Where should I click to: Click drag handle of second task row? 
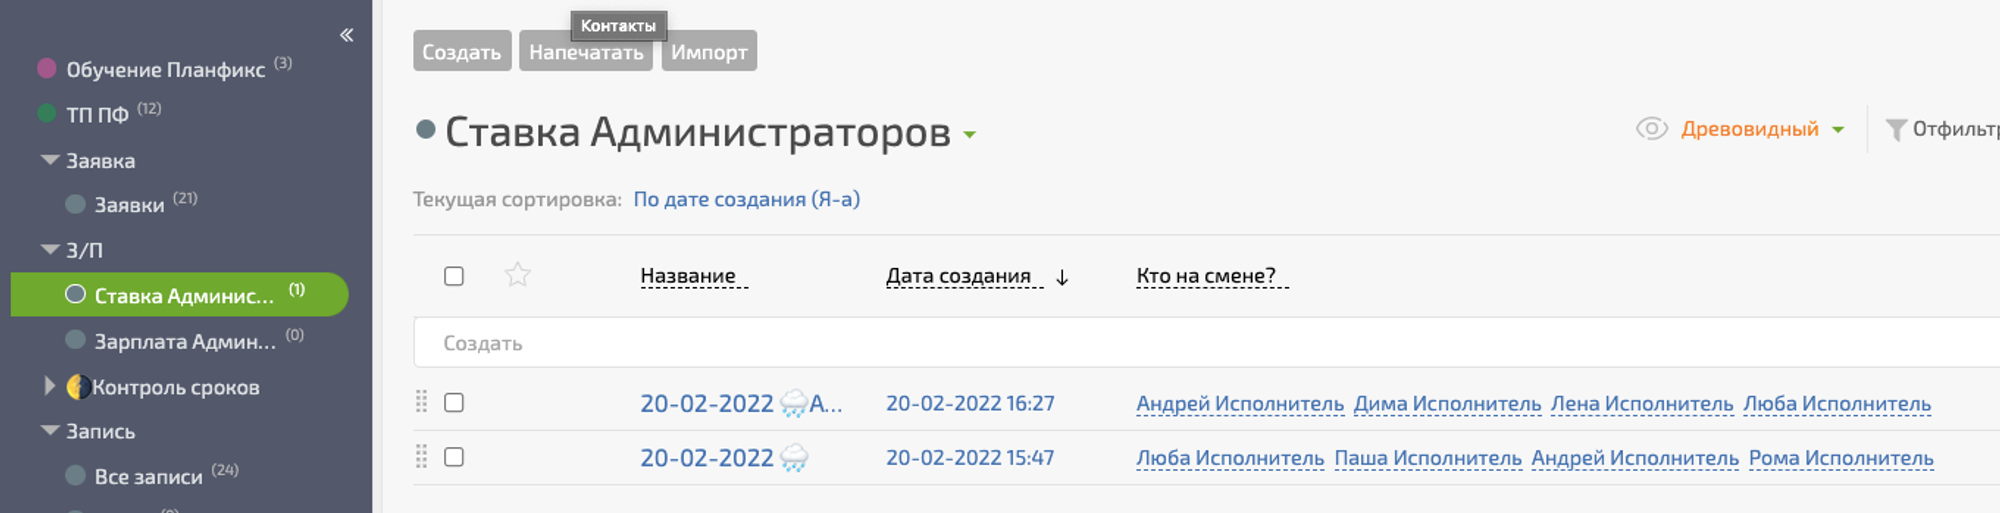click(x=421, y=457)
